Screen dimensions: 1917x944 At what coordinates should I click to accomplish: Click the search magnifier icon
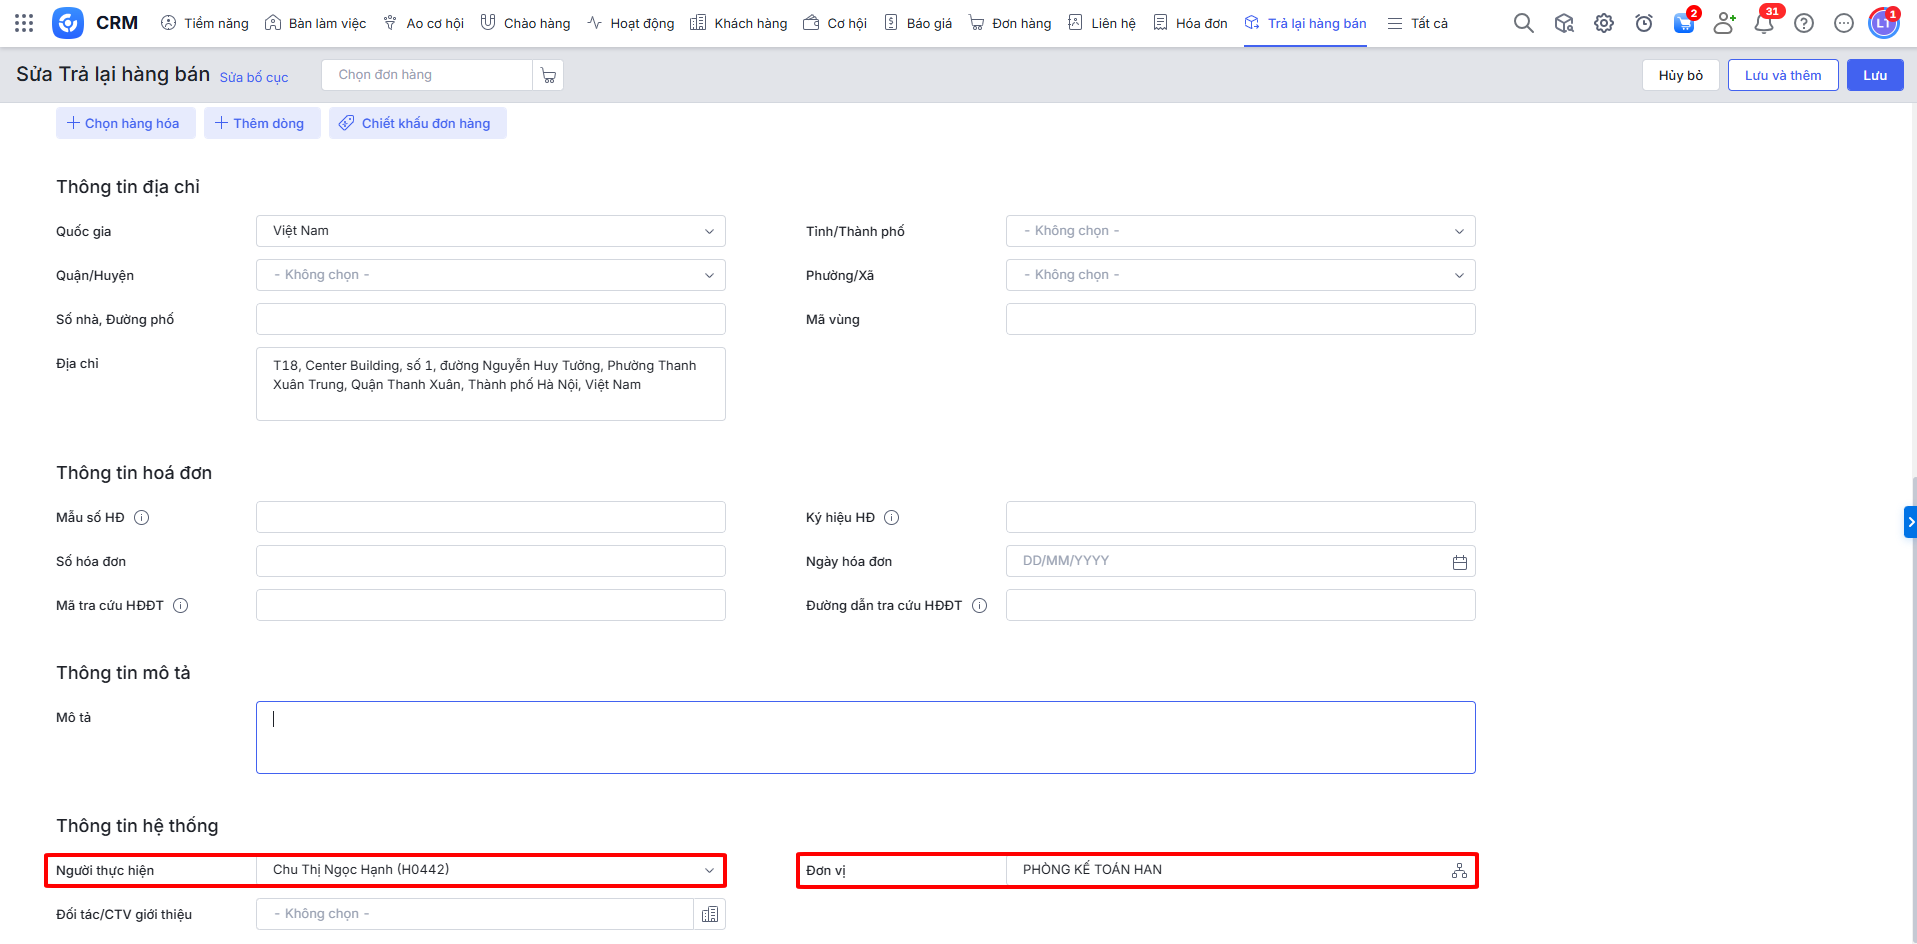click(1523, 23)
